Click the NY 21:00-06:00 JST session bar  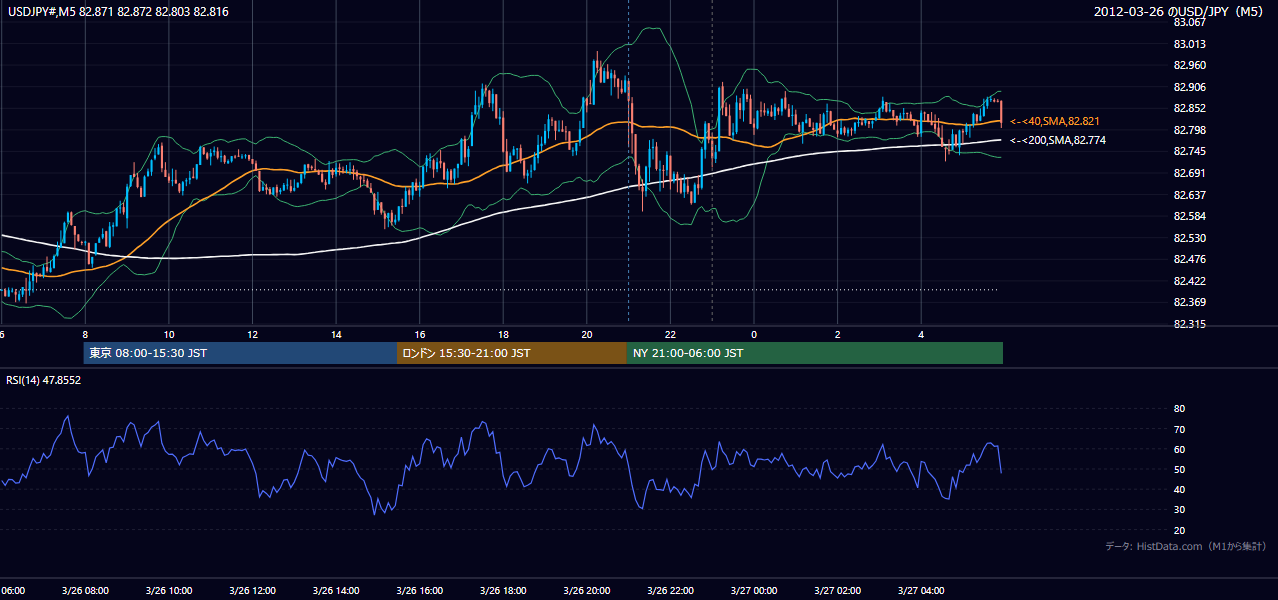click(815, 353)
